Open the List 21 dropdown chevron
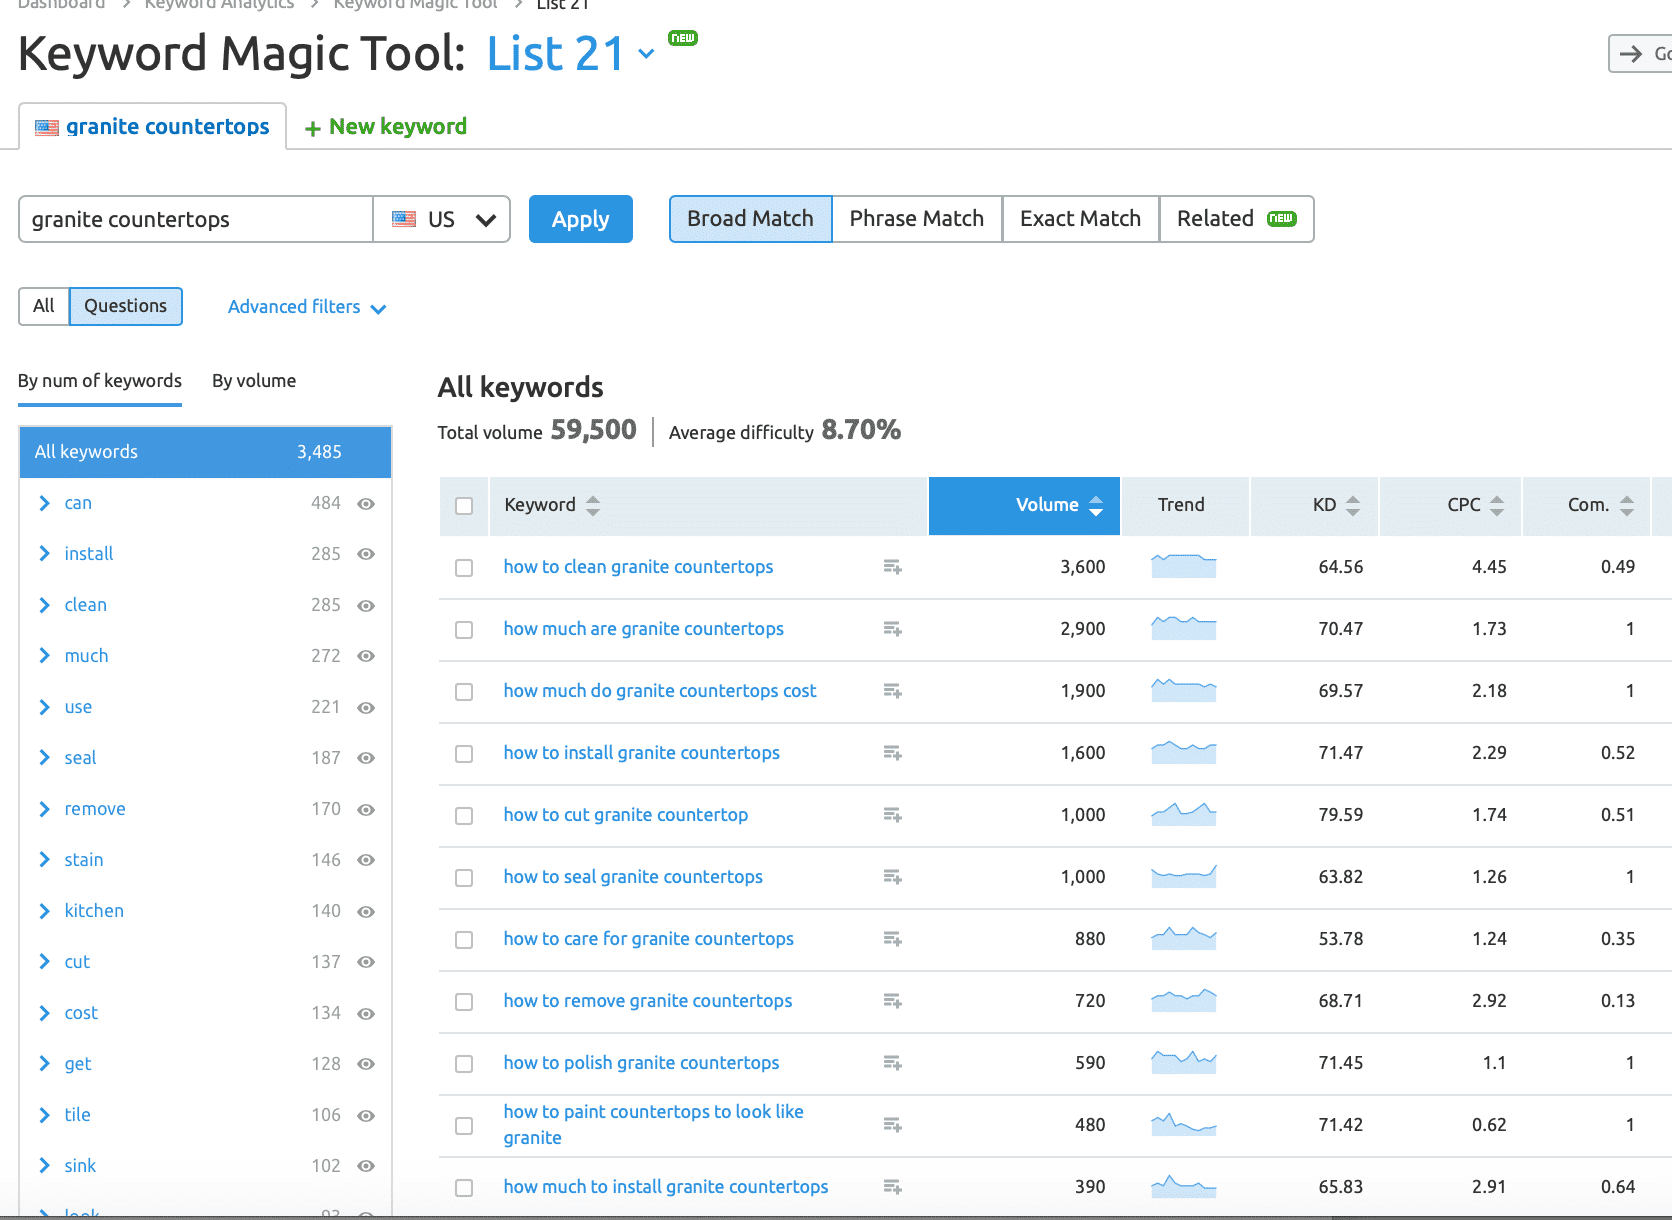The width and height of the screenshot is (1672, 1220). click(647, 54)
